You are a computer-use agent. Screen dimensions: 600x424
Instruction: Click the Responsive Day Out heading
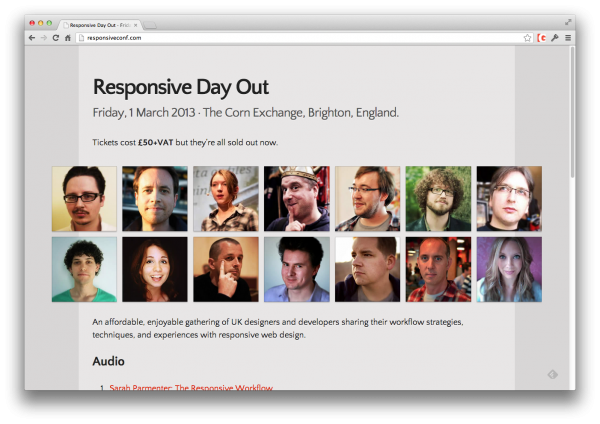(x=181, y=87)
